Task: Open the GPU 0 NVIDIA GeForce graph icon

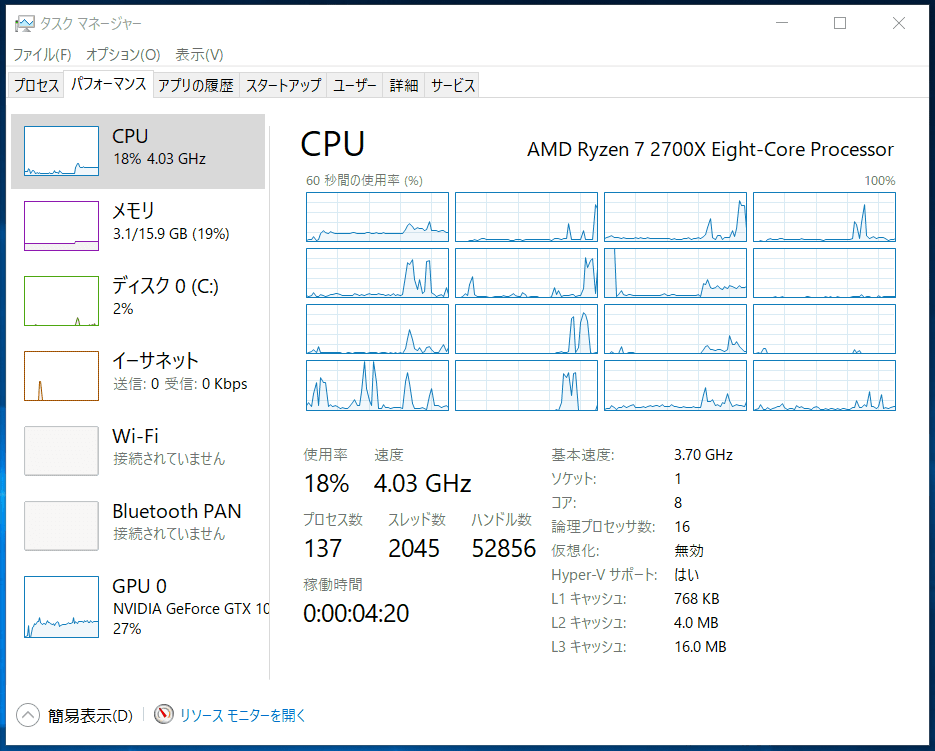Action: tap(61, 607)
